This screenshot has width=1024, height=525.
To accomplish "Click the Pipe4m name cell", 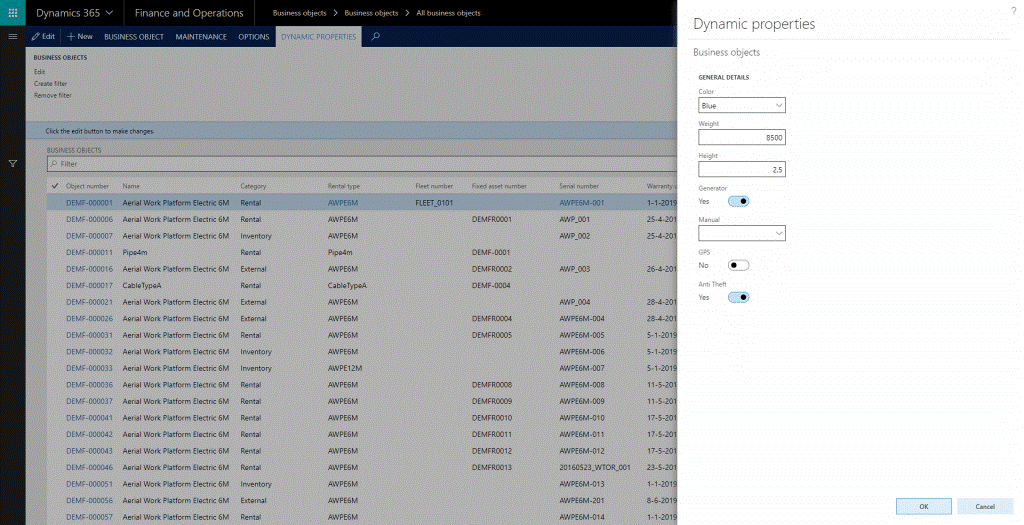I will (x=135, y=252).
